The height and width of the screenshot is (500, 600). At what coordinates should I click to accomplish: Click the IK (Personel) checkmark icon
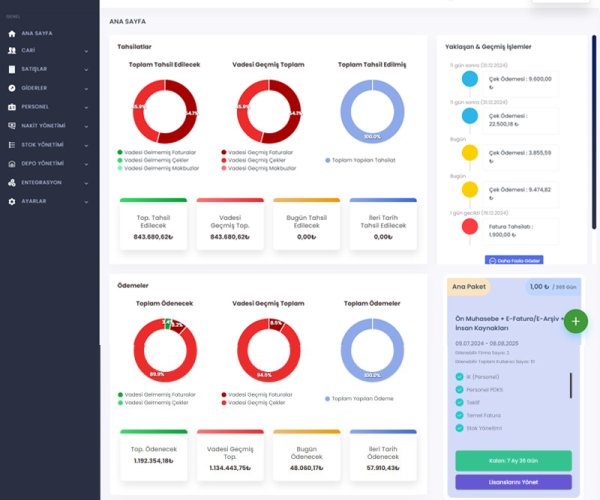point(460,377)
